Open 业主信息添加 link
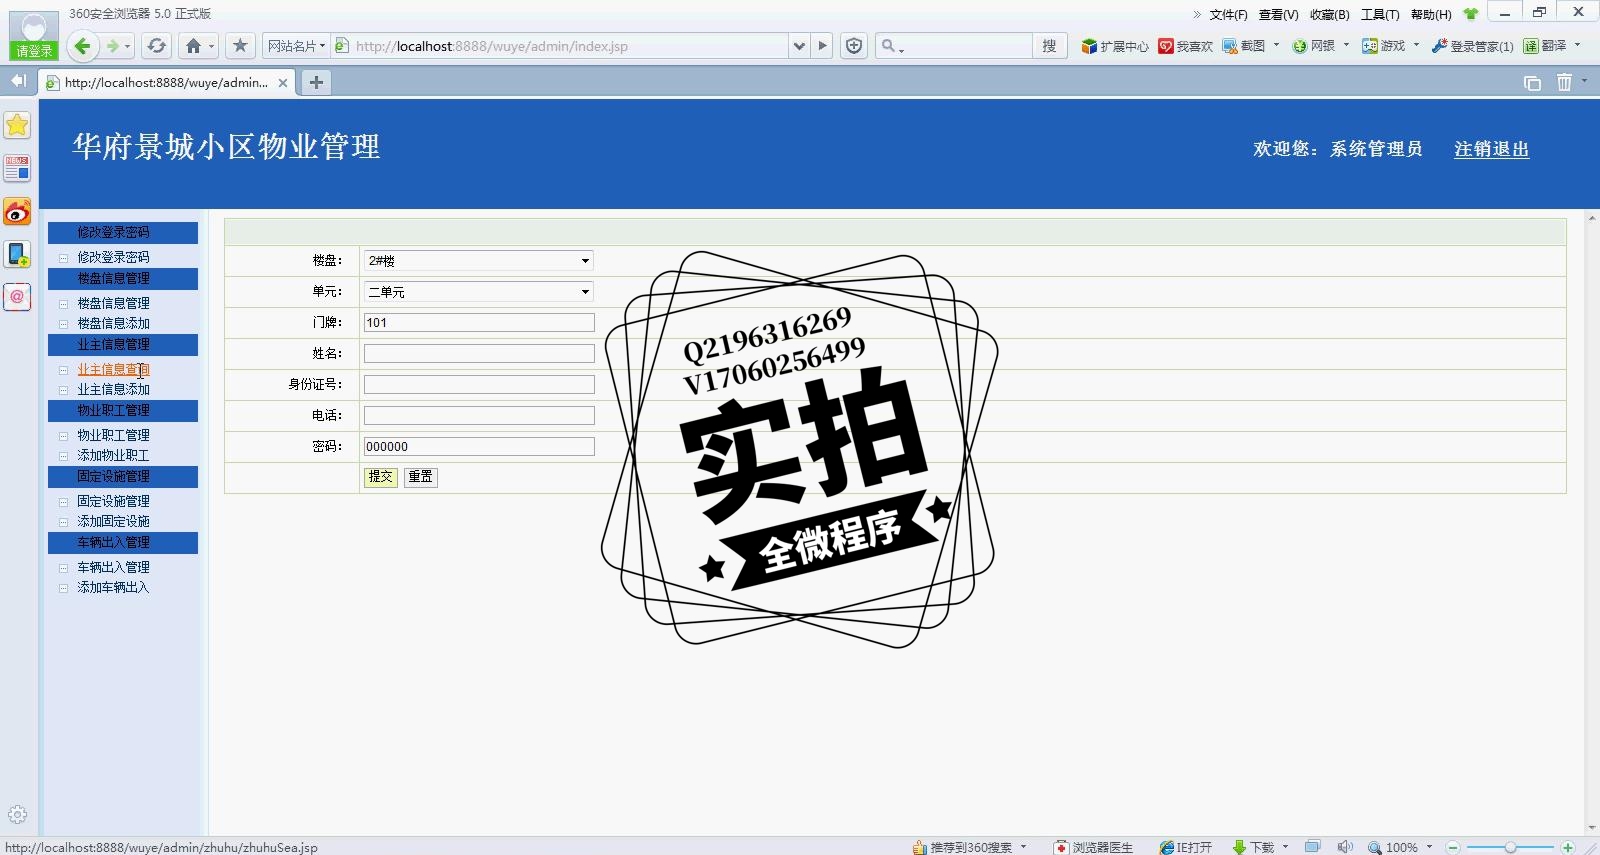Viewport: 1600px width, 855px height. coord(113,389)
